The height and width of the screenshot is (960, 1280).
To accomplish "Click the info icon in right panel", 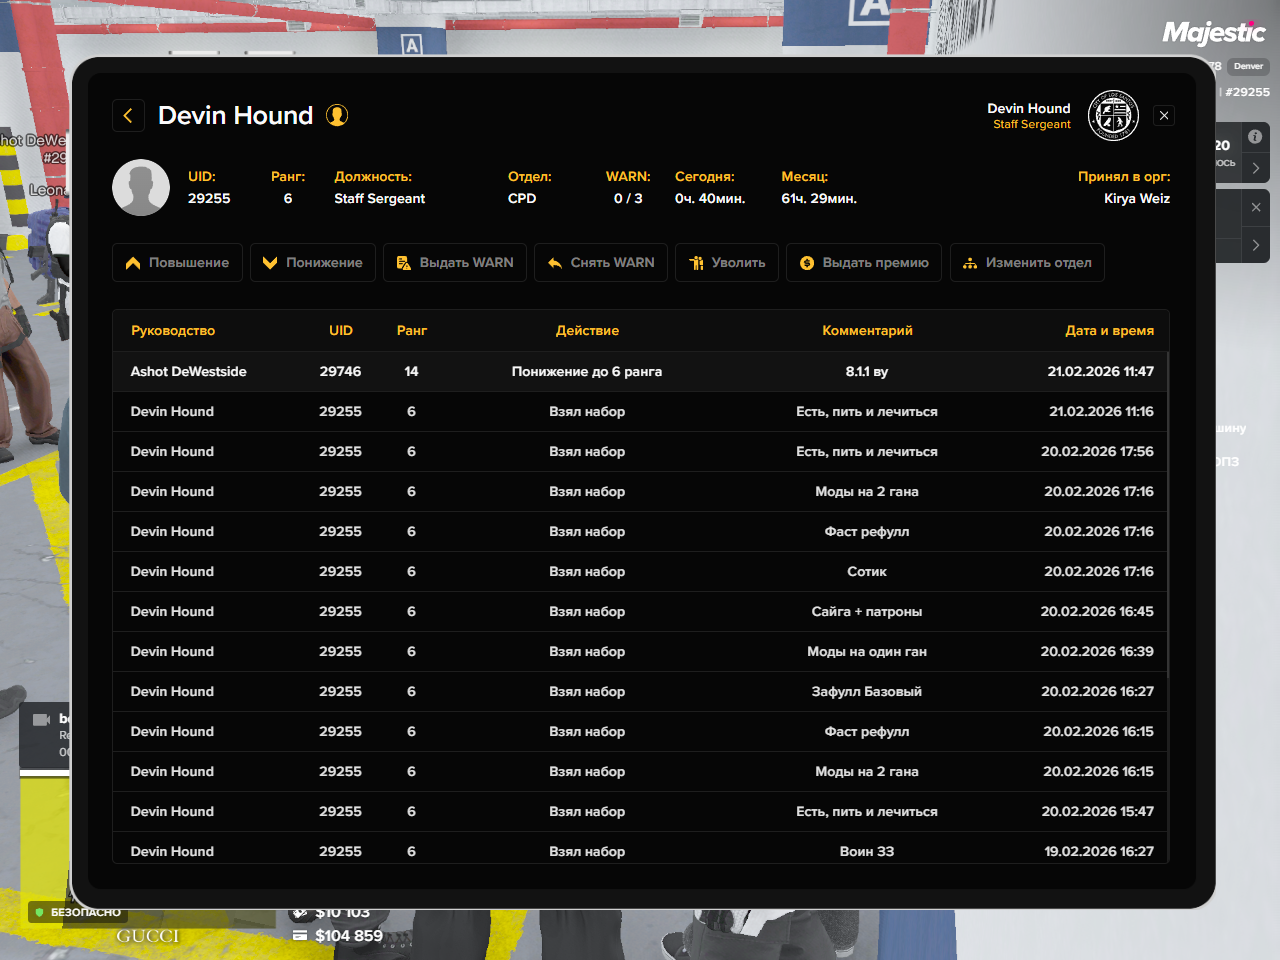I will (x=1255, y=137).
